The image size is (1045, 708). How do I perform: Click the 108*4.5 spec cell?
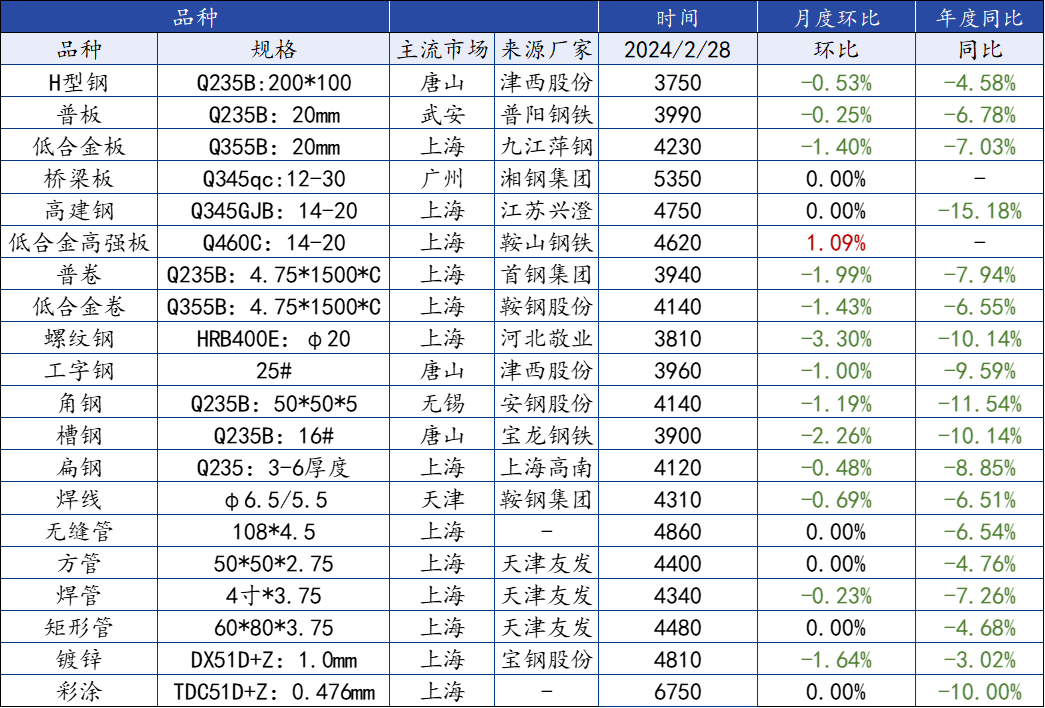coord(274,531)
